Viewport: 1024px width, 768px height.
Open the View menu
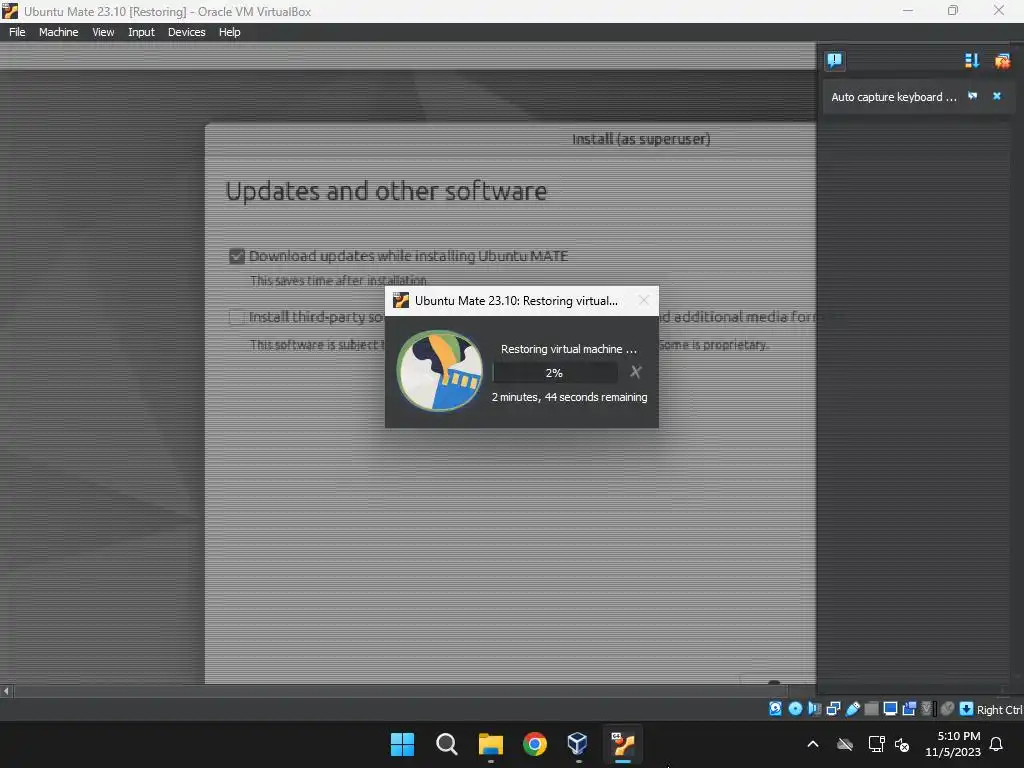tap(103, 32)
